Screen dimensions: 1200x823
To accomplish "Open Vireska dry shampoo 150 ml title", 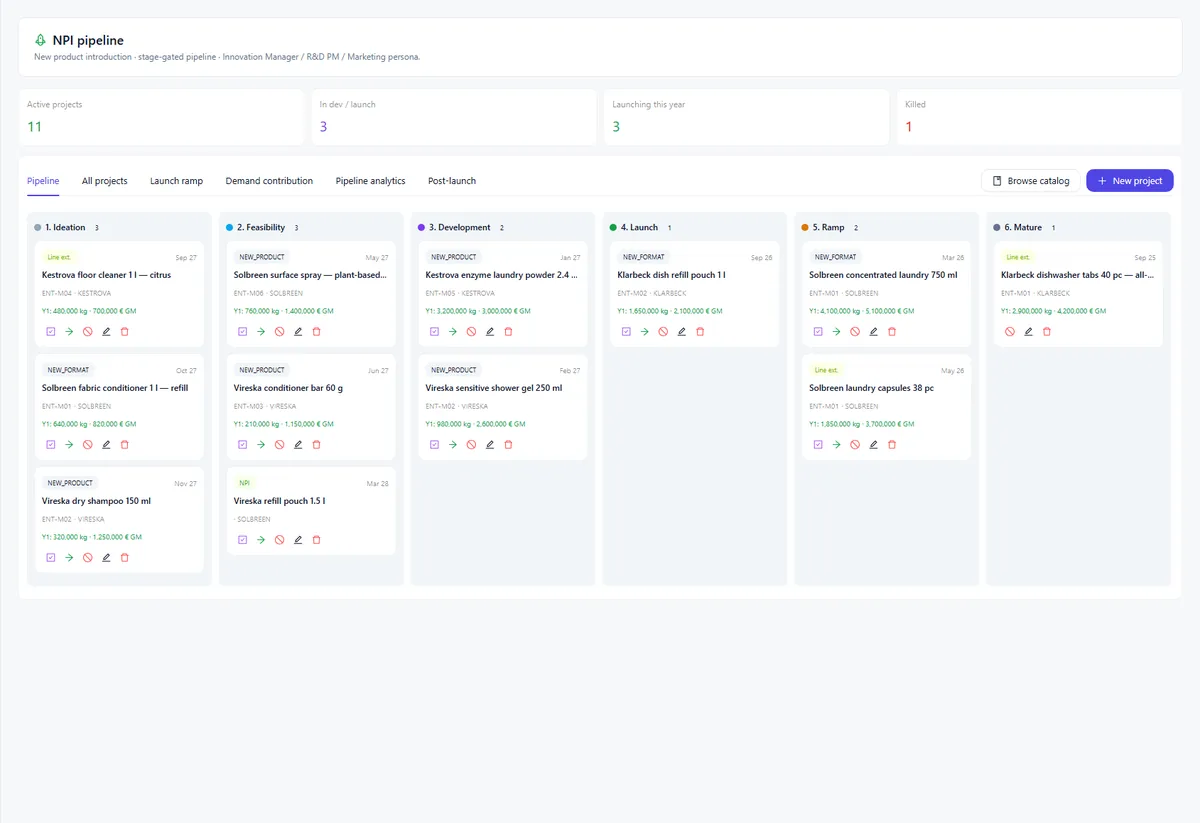I will coord(96,501).
